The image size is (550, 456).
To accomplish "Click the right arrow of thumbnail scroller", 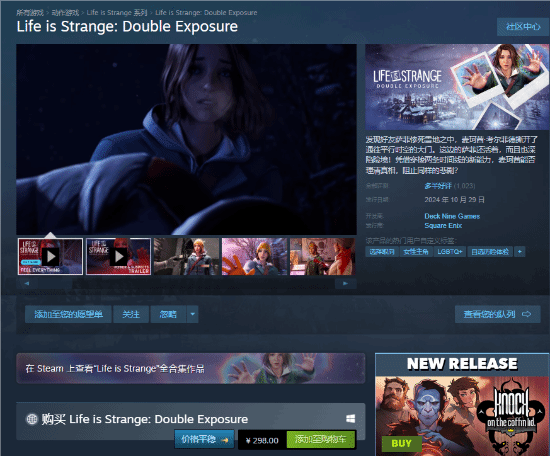I will pos(346,283).
